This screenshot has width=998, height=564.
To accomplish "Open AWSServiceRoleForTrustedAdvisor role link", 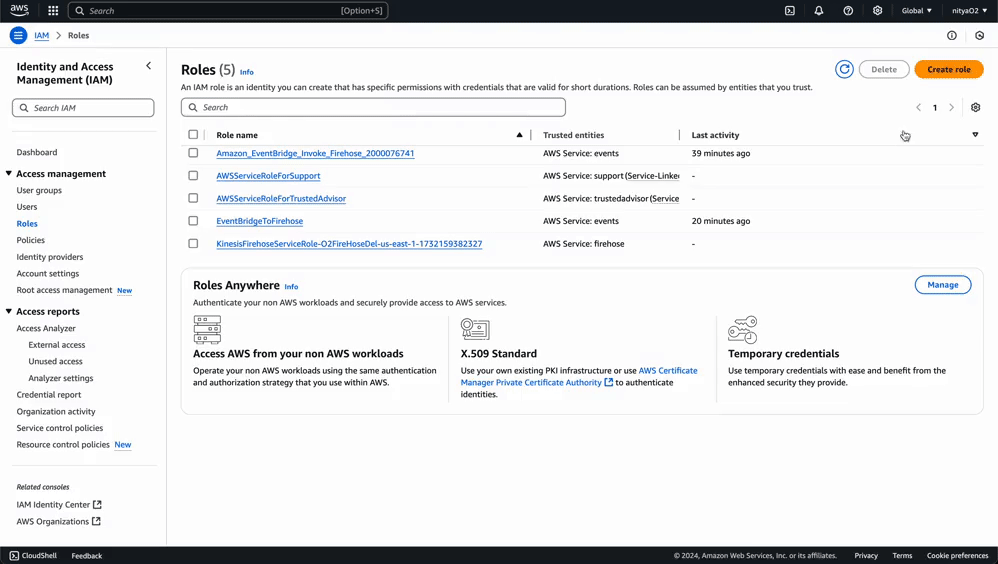I will (281, 199).
